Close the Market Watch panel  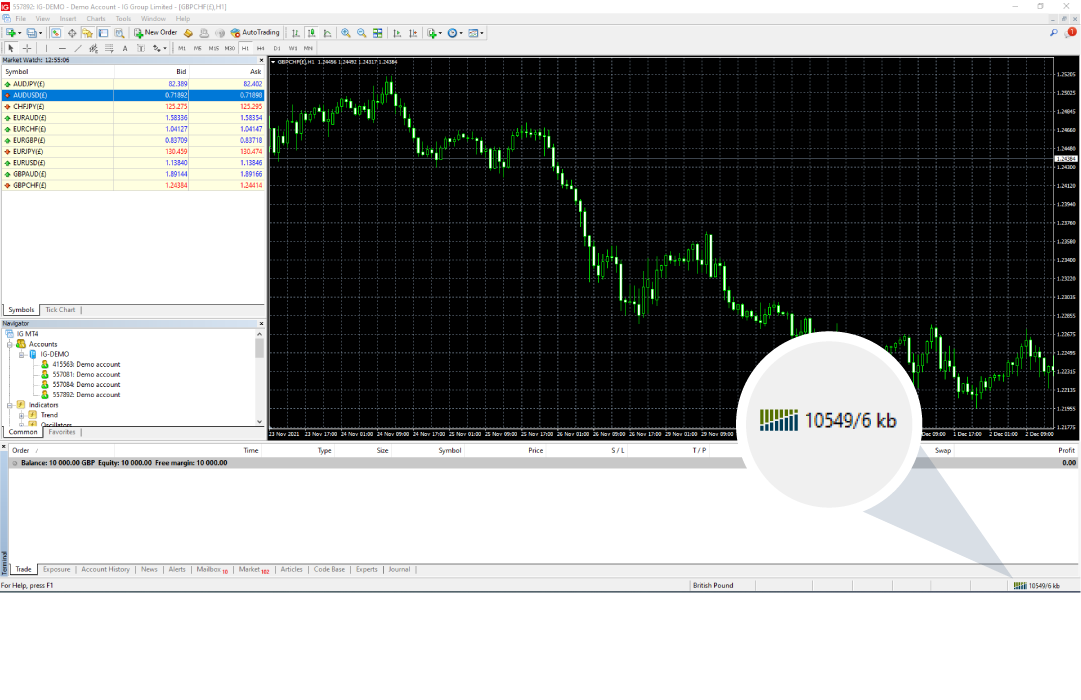(x=261, y=61)
